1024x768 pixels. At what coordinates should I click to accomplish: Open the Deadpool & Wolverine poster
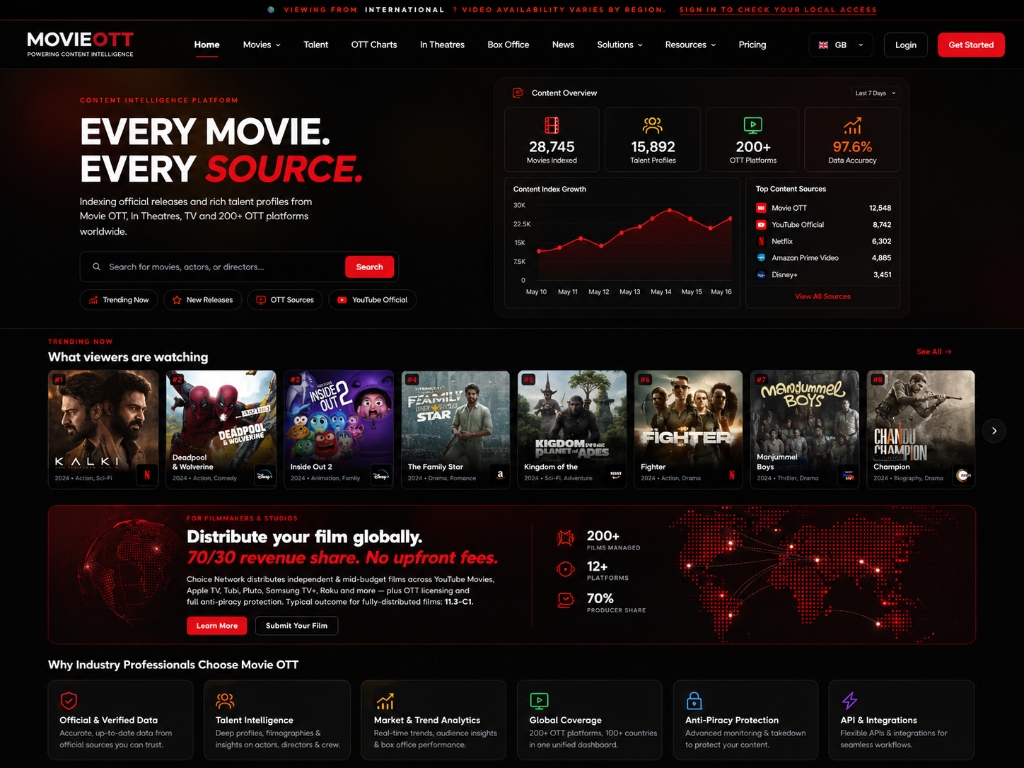tap(221, 429)
